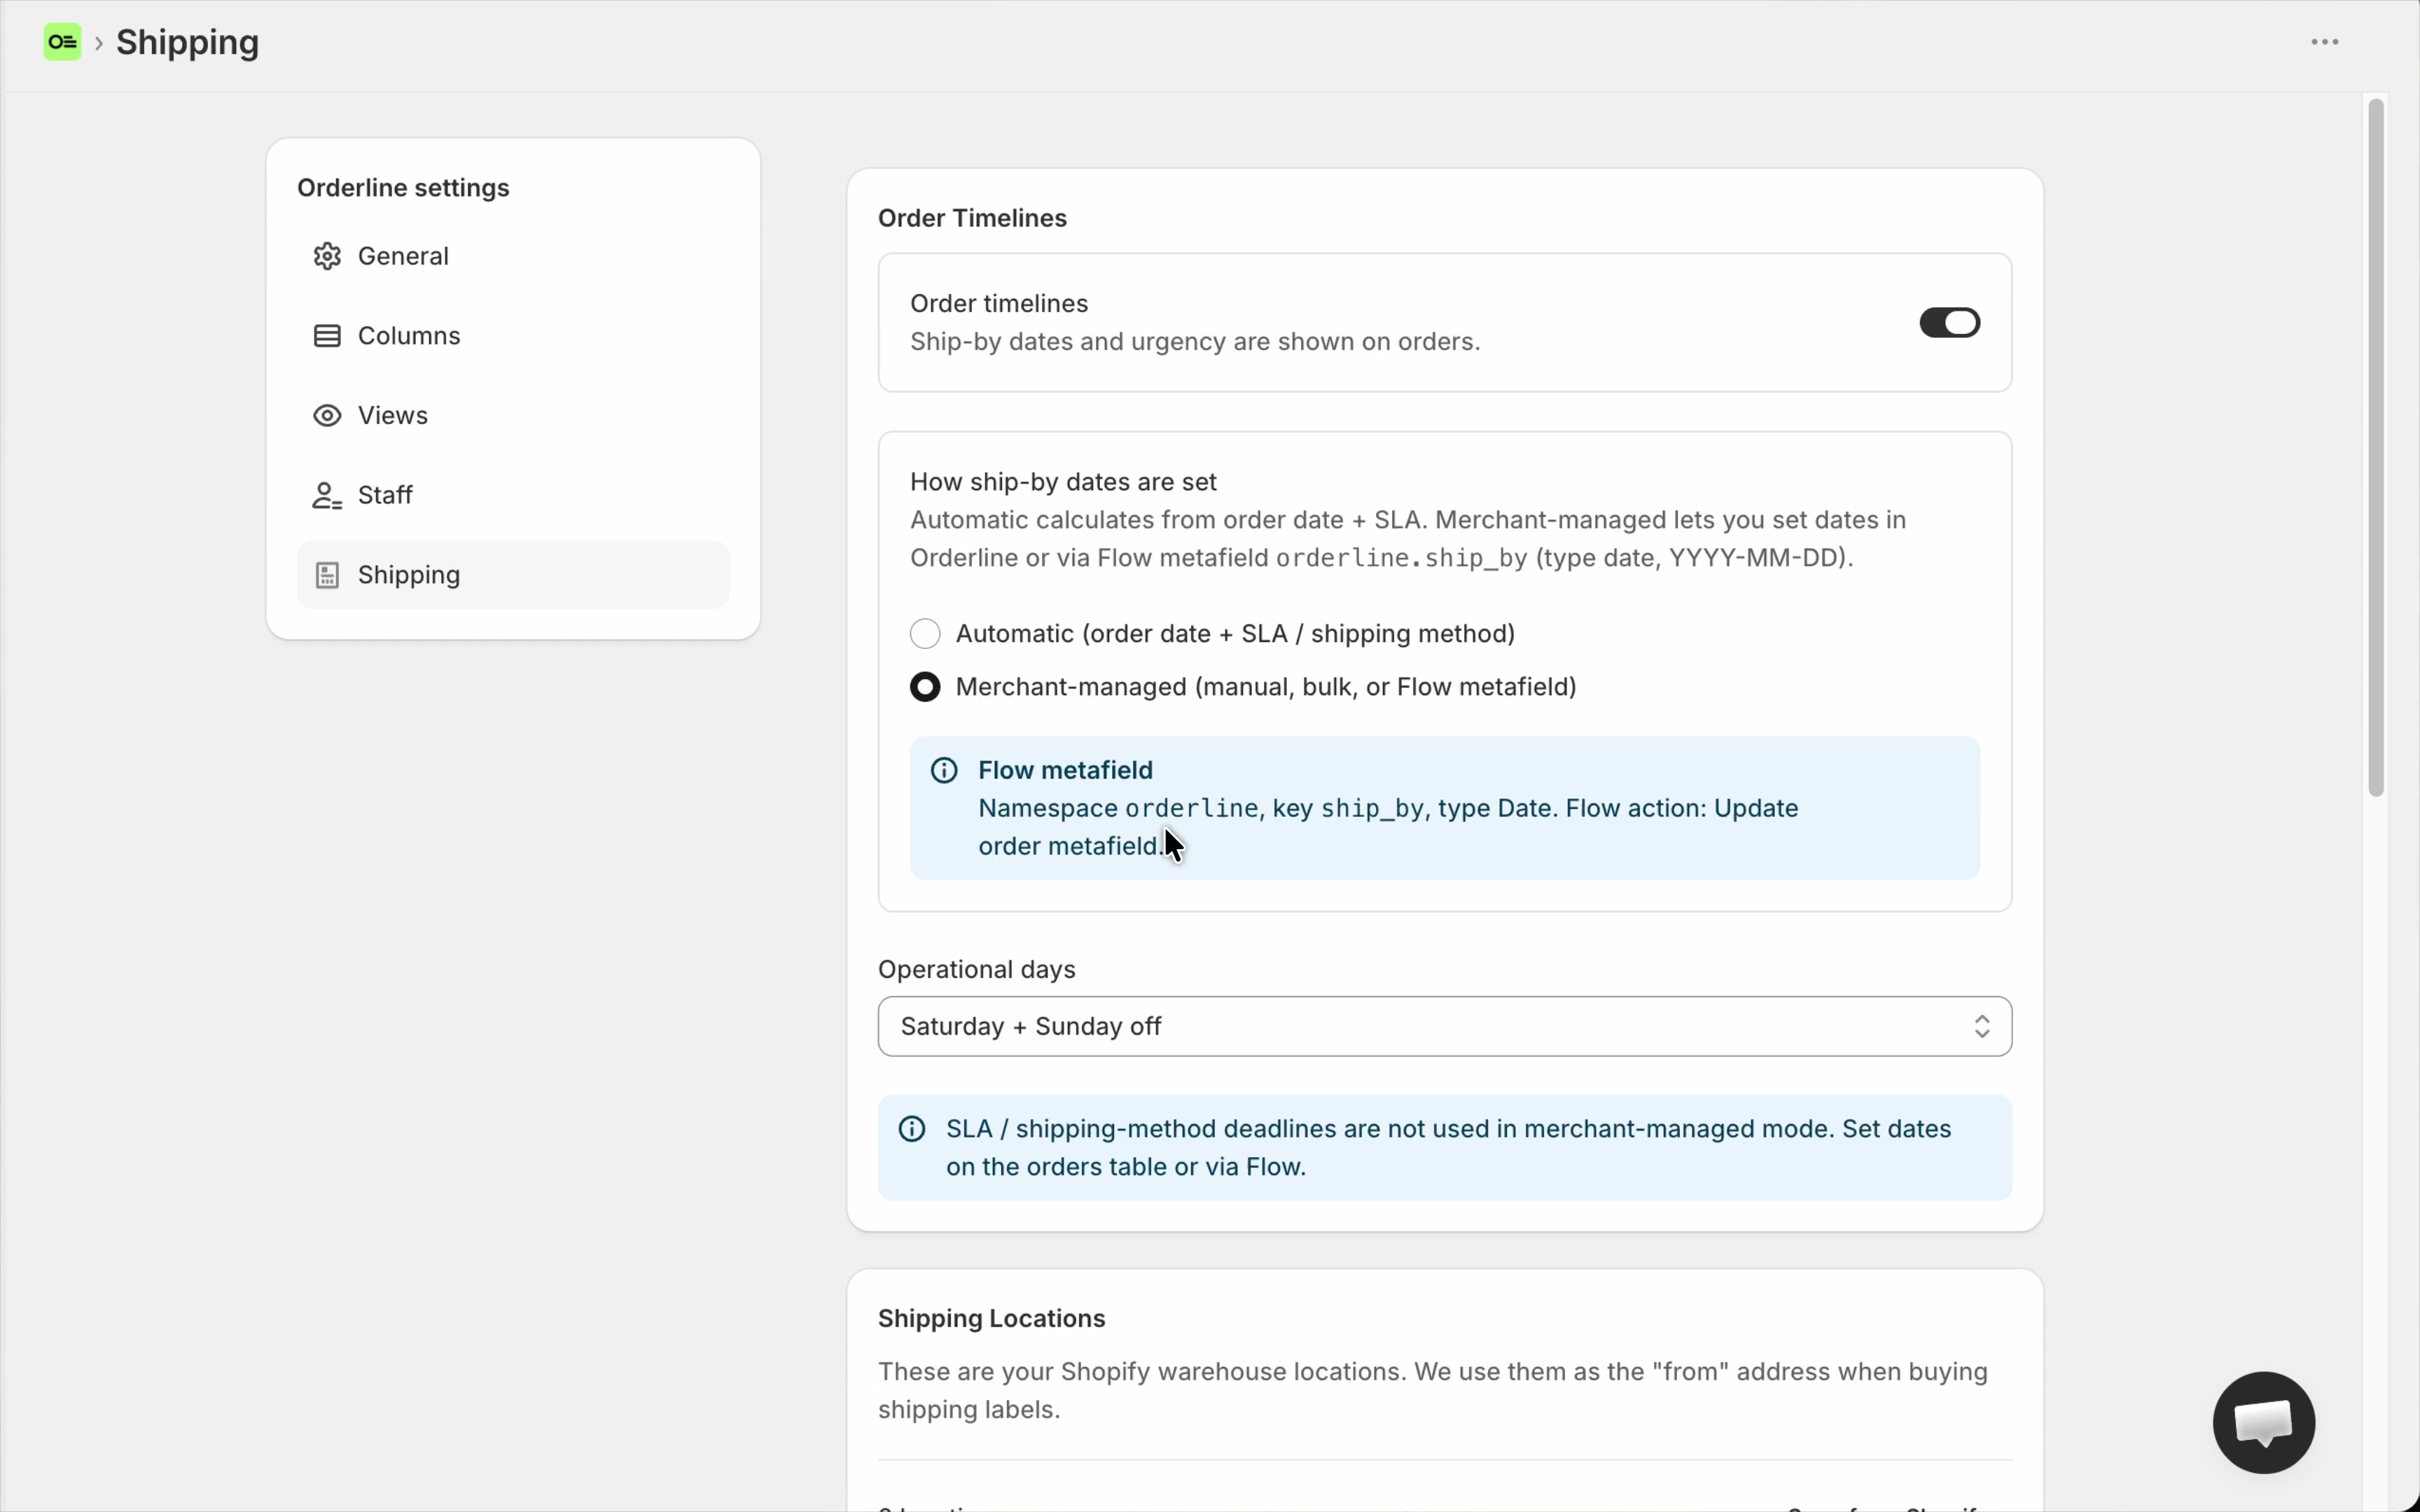Click the vertical page scrollbar thumb
Viewport: 2420px width, 1512px height.
point(2376,447)
